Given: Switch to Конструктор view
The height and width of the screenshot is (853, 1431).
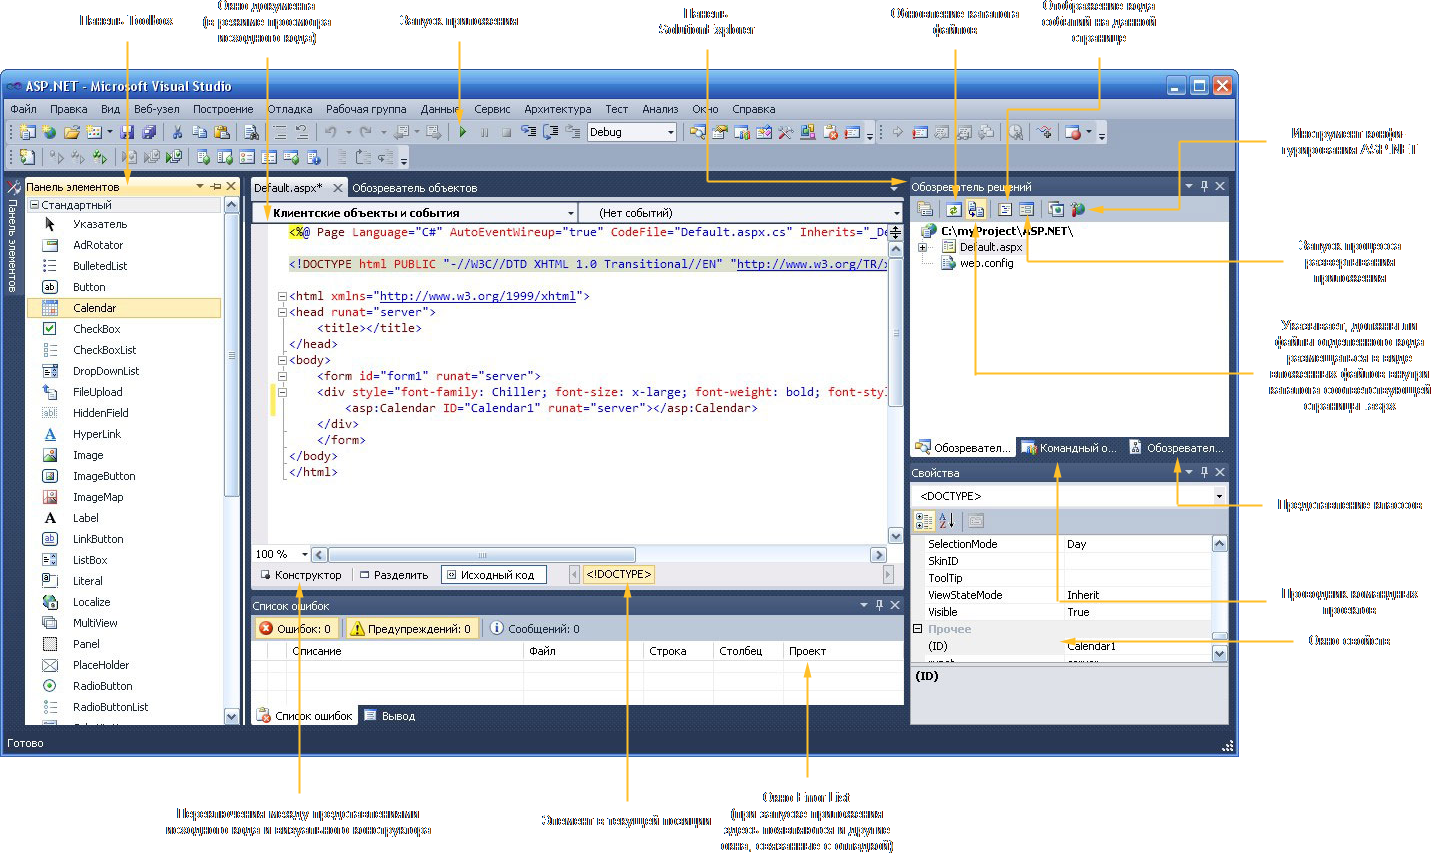Looking at the screenshot, I should [300, 575].
